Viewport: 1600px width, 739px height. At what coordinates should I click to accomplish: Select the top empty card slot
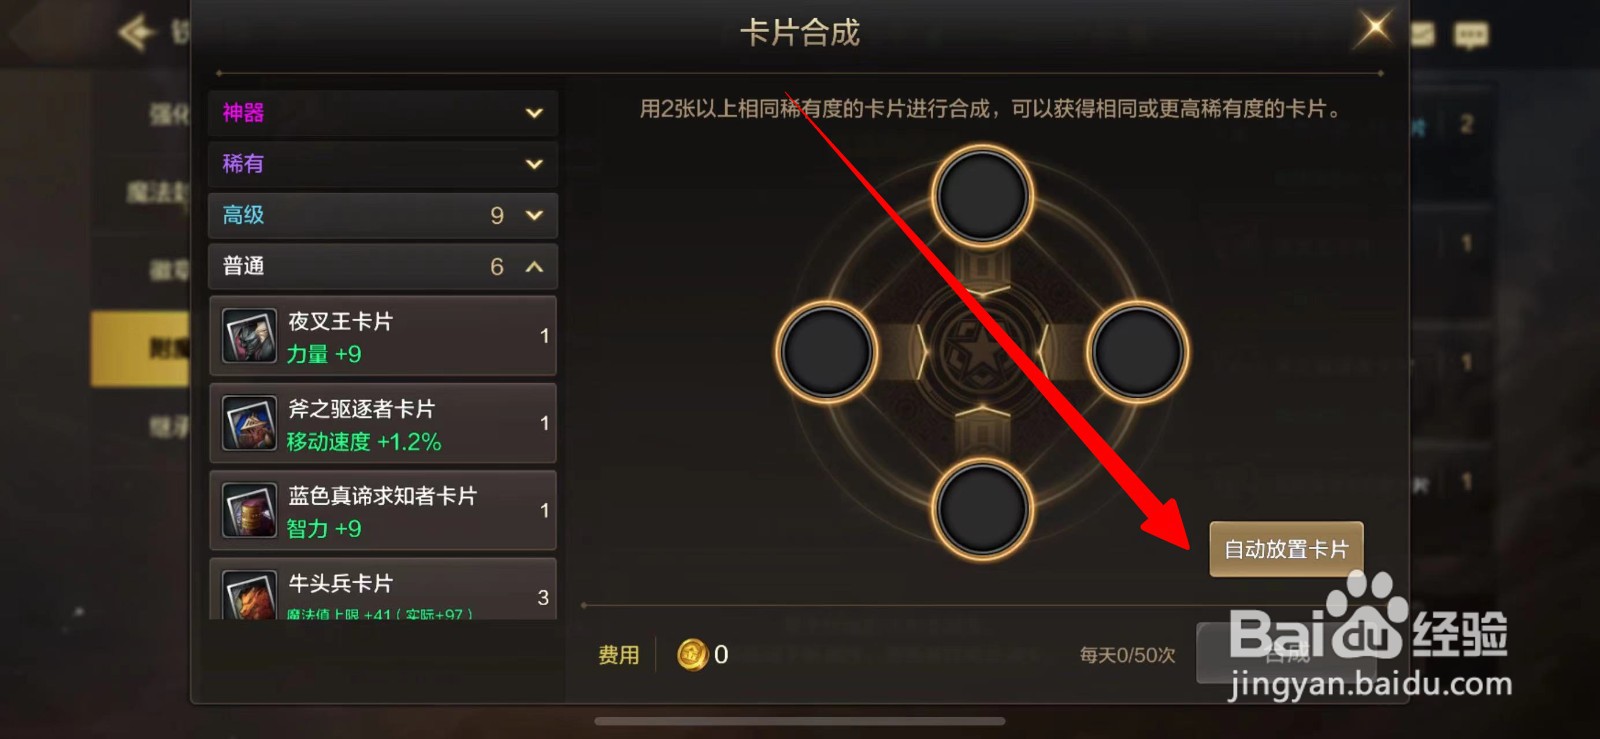tap(982, 195)
